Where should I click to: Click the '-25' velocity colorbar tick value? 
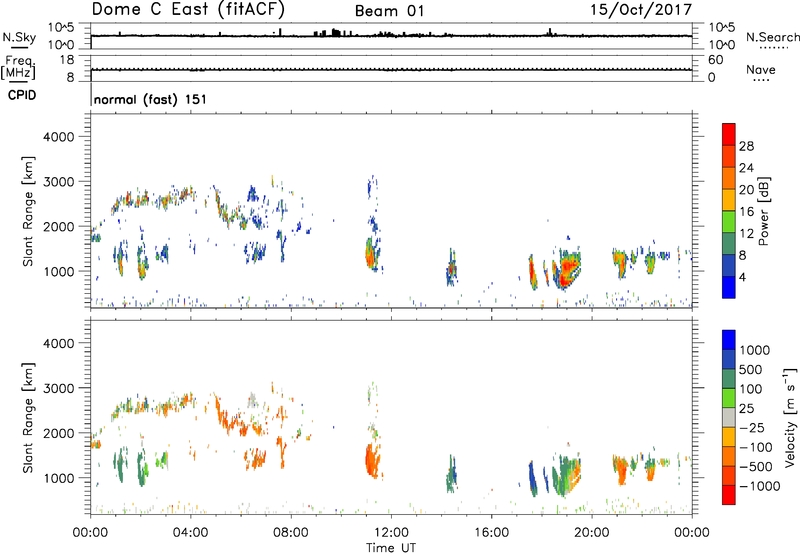(754, 428)
